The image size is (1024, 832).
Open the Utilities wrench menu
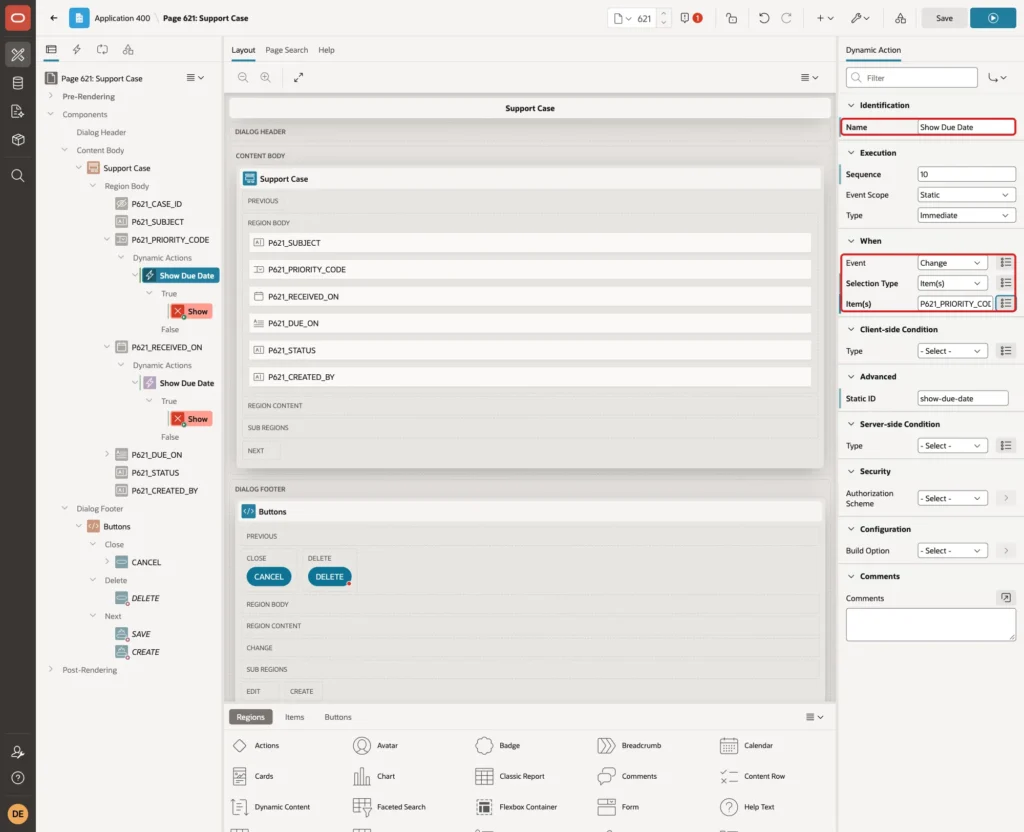[x=860, y=18]
